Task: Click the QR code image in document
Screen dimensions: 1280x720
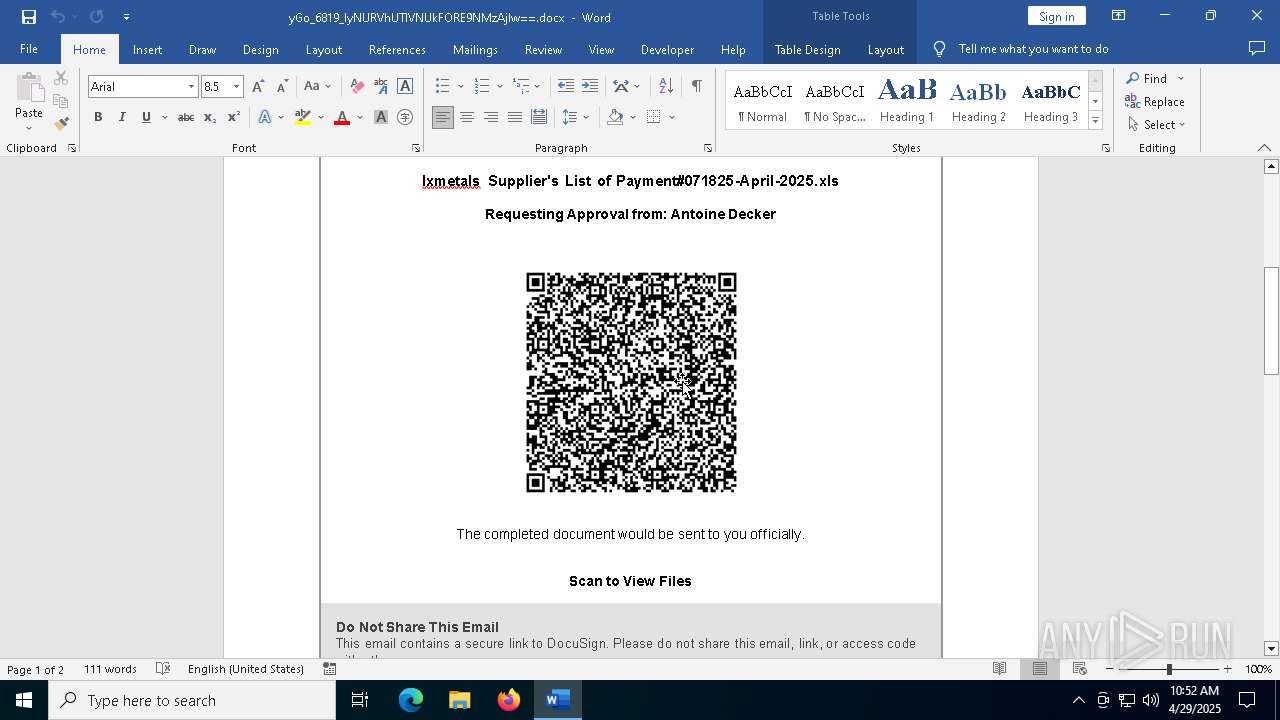Action: pyautogui.click(x=631, y=382)
